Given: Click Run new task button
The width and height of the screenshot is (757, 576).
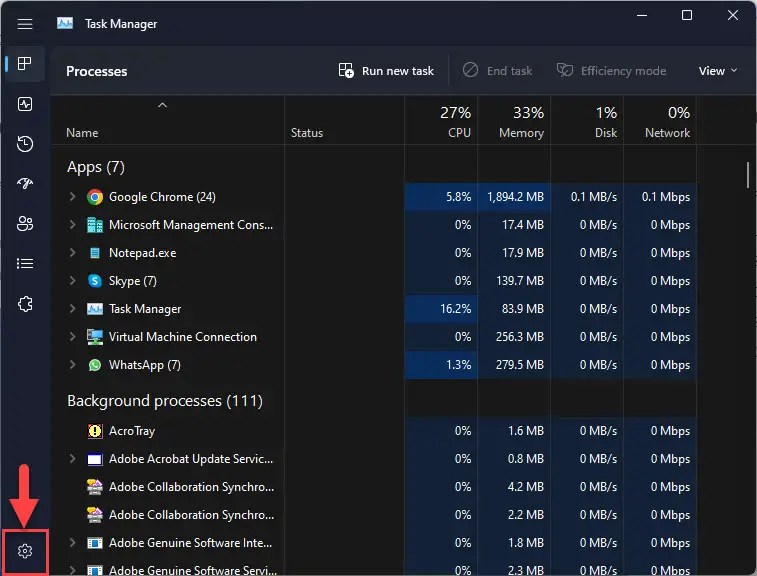Looking at the screenshot, I should (x=386, y=71).
